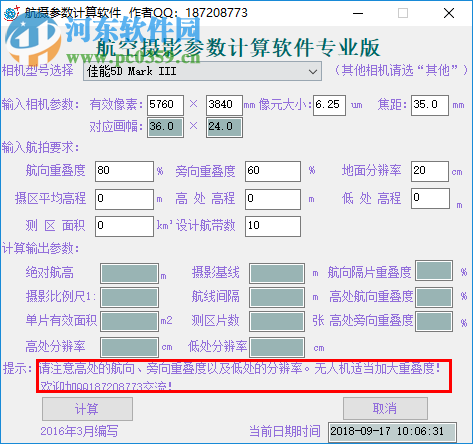473x444 pixels.
Task: Click the 取消 button
Action: click(385, 408)
